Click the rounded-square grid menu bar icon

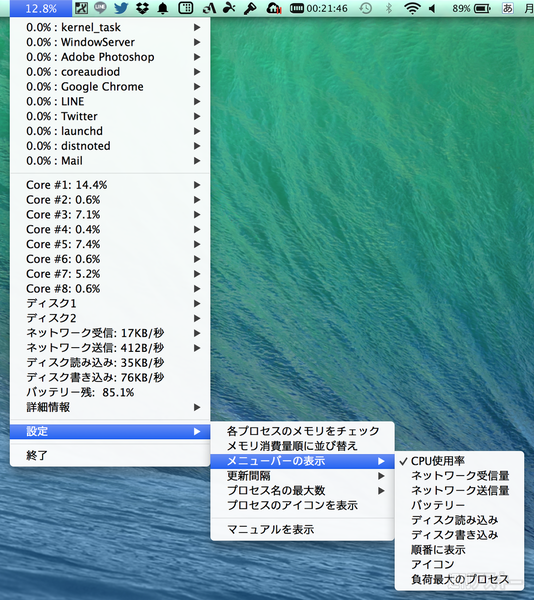pos(186,8)
